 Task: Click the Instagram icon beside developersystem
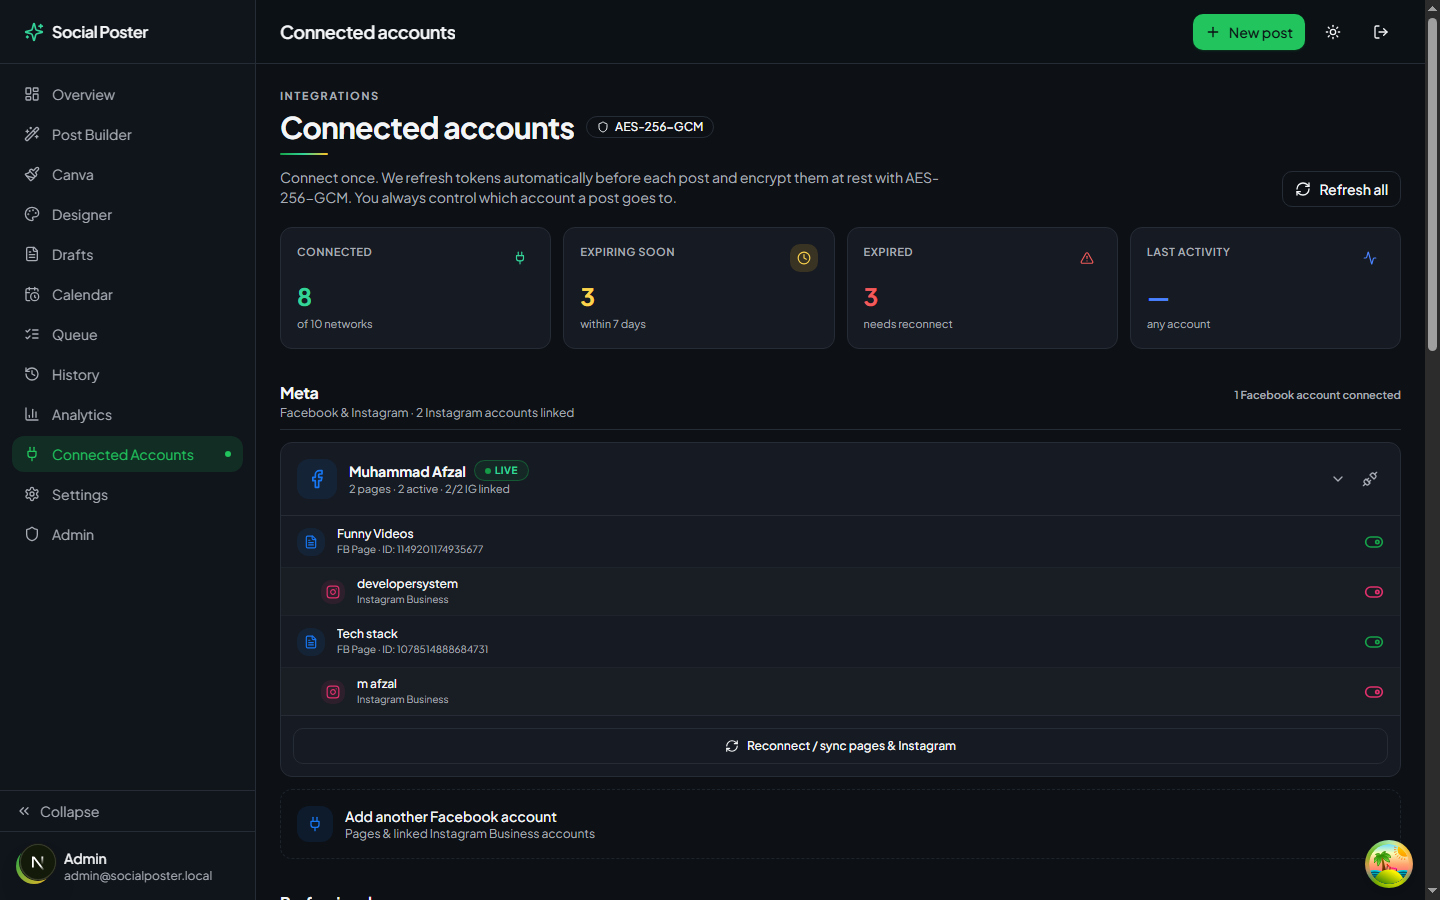333,592
